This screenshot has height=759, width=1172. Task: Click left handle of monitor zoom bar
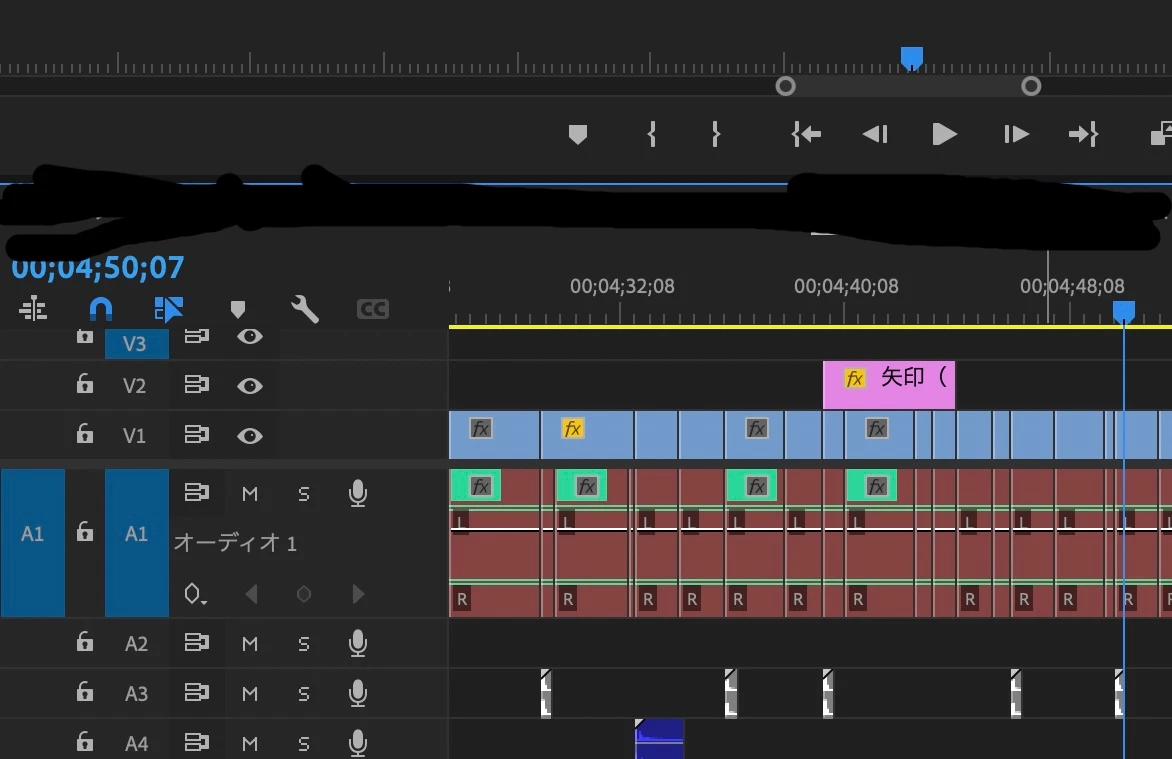tap(785, 86)
